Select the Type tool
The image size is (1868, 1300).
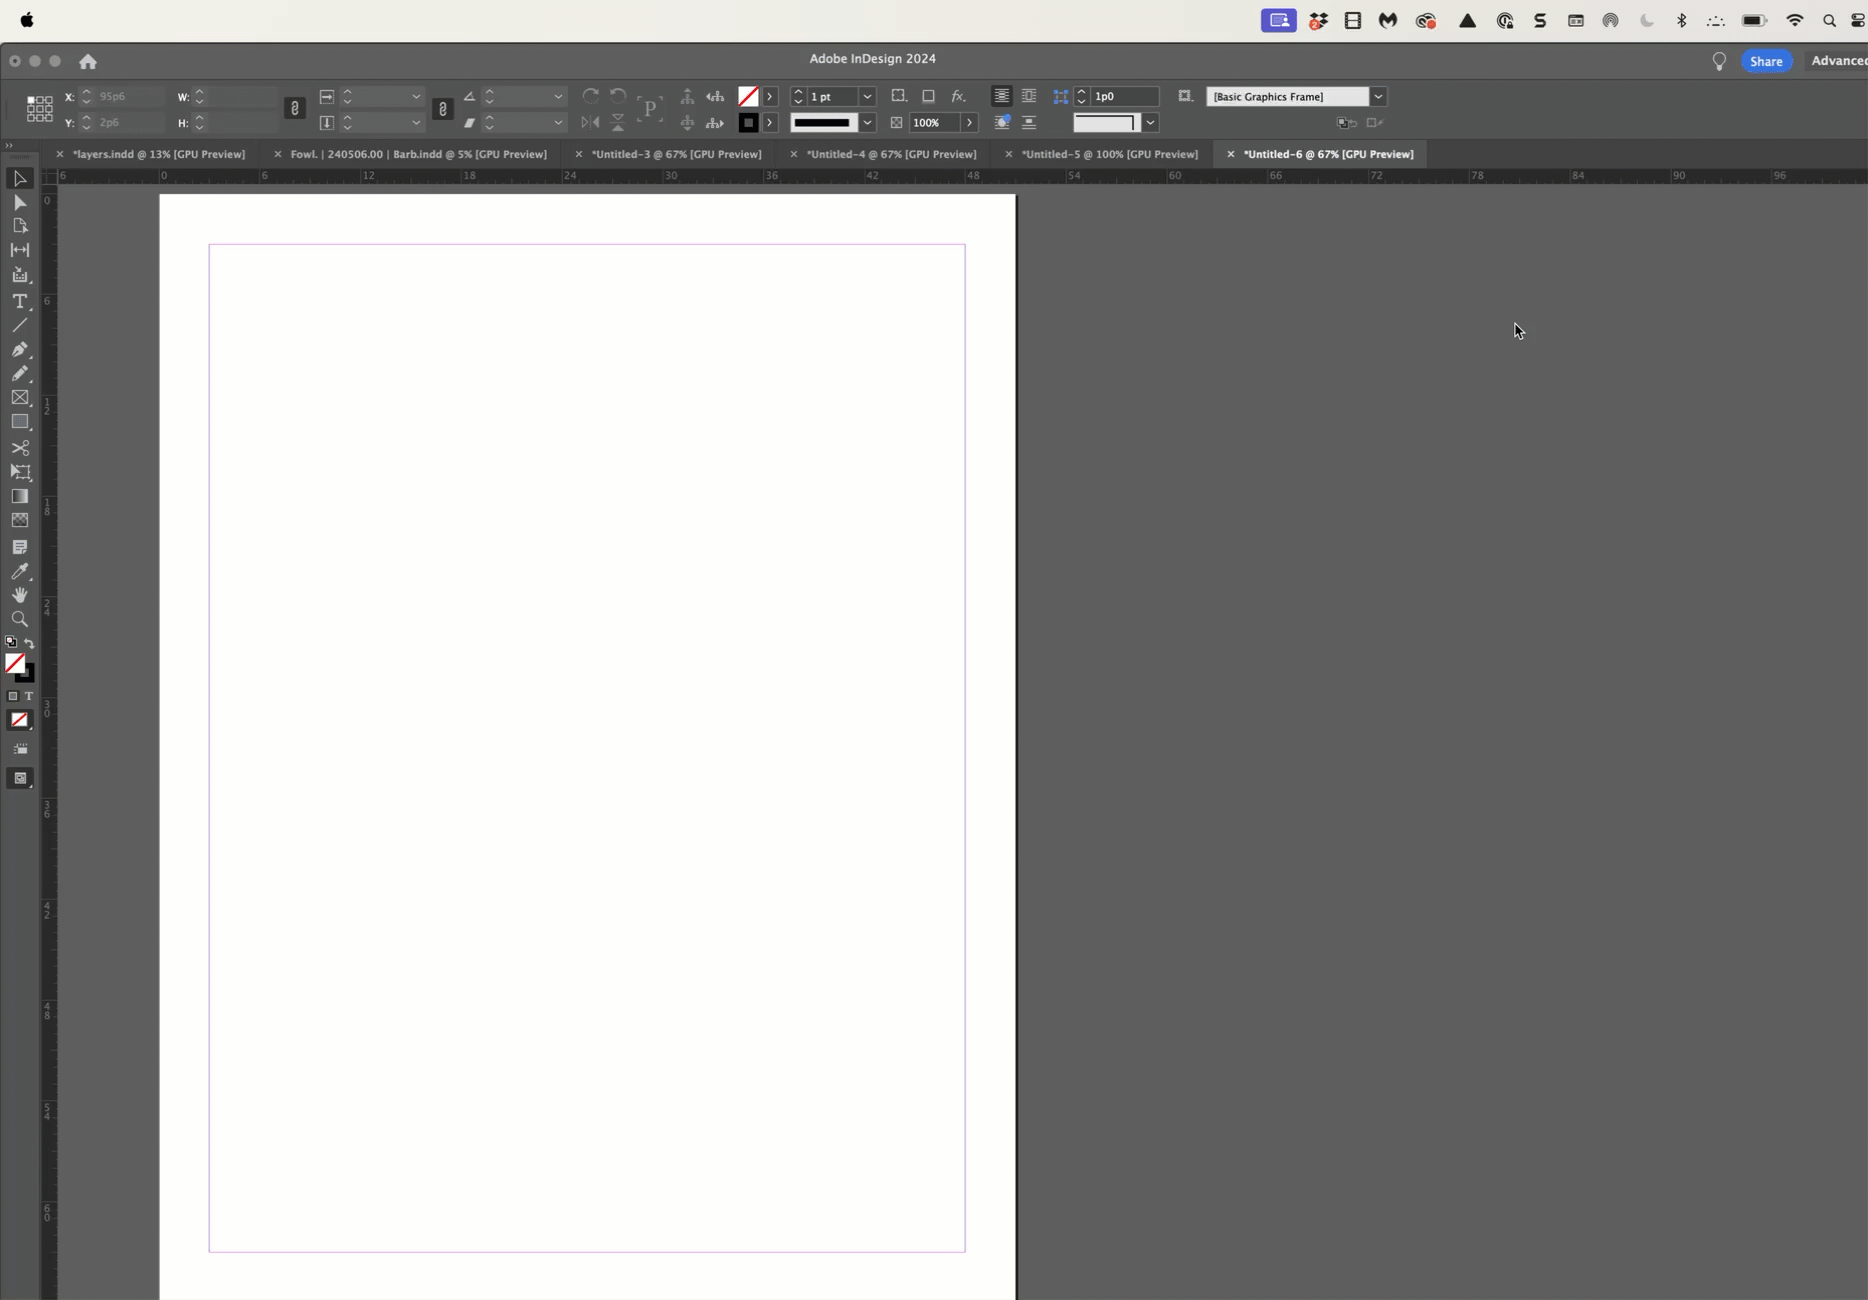(x=19, y=301)
